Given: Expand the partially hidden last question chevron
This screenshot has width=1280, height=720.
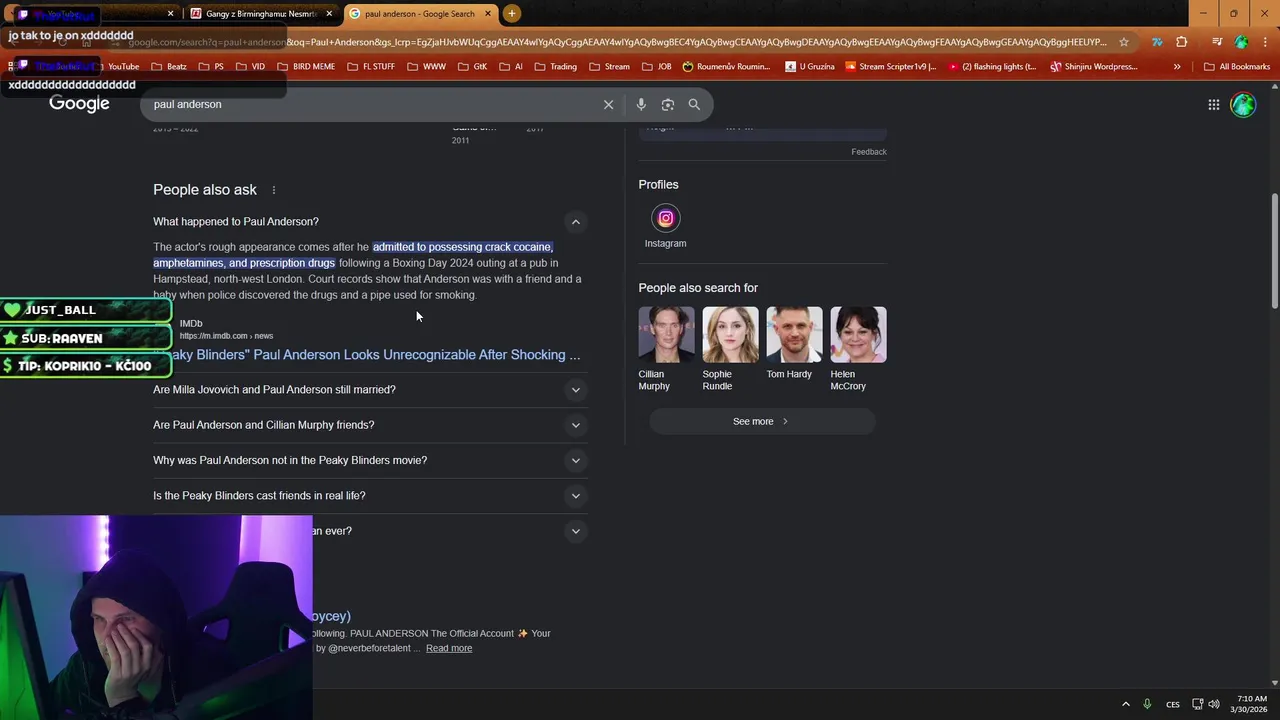Looking at the screenshot, I should point(575,531).
